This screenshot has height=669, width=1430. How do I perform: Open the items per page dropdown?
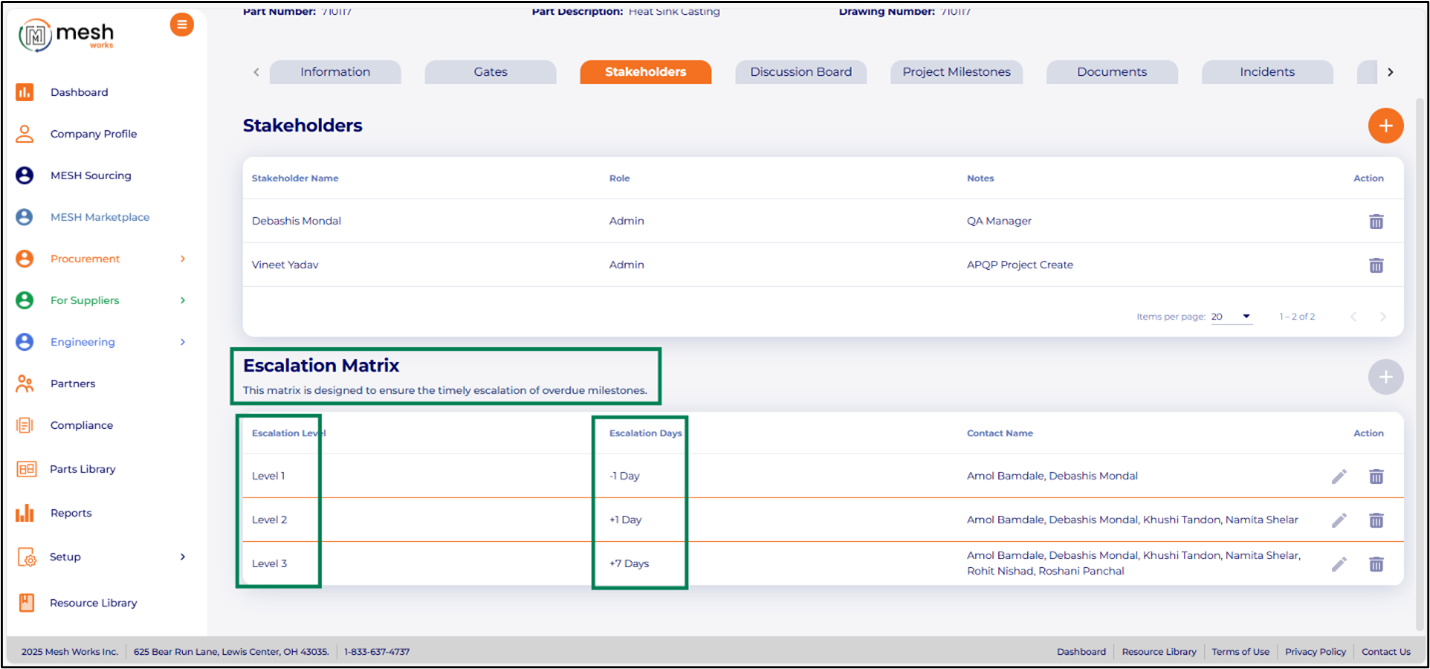coord(1232,317)
